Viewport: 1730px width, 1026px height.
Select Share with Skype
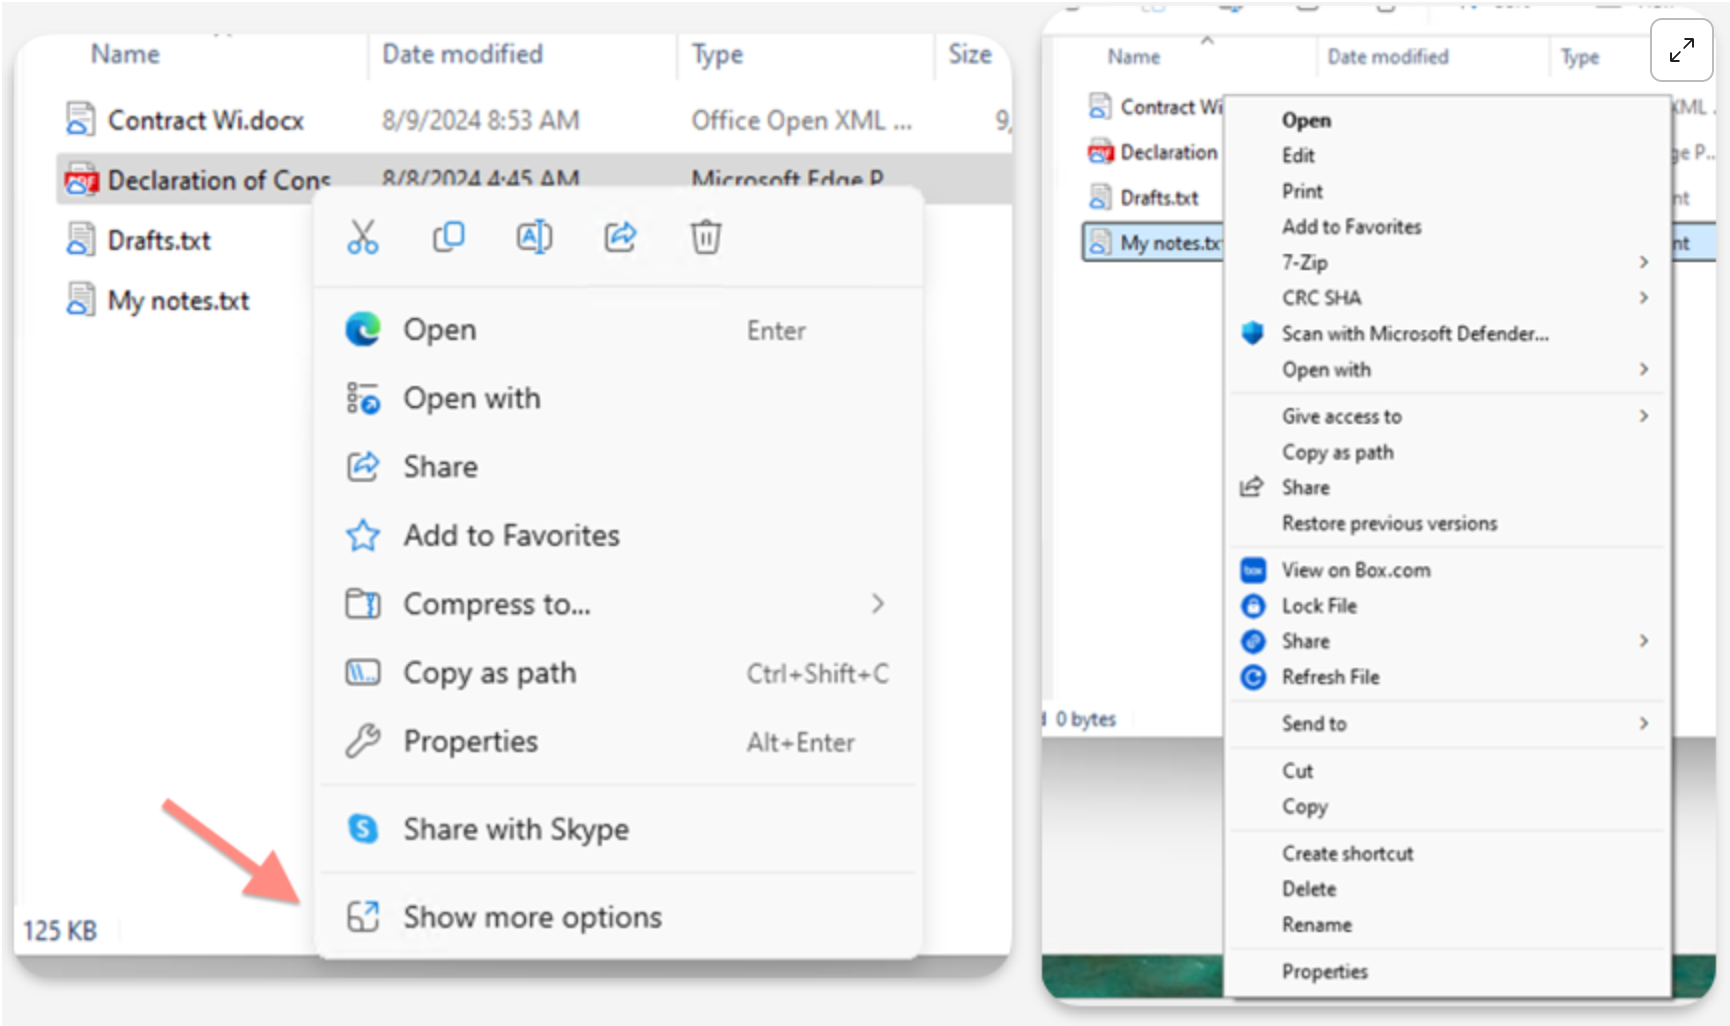point(515,829)
